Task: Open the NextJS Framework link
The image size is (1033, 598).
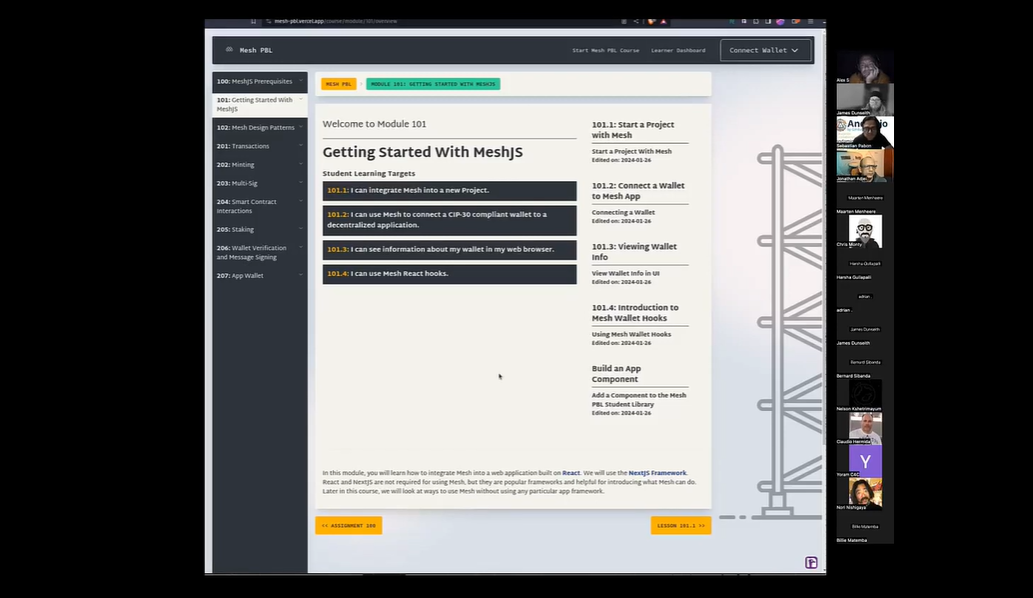Action: [x=657, y=473]
